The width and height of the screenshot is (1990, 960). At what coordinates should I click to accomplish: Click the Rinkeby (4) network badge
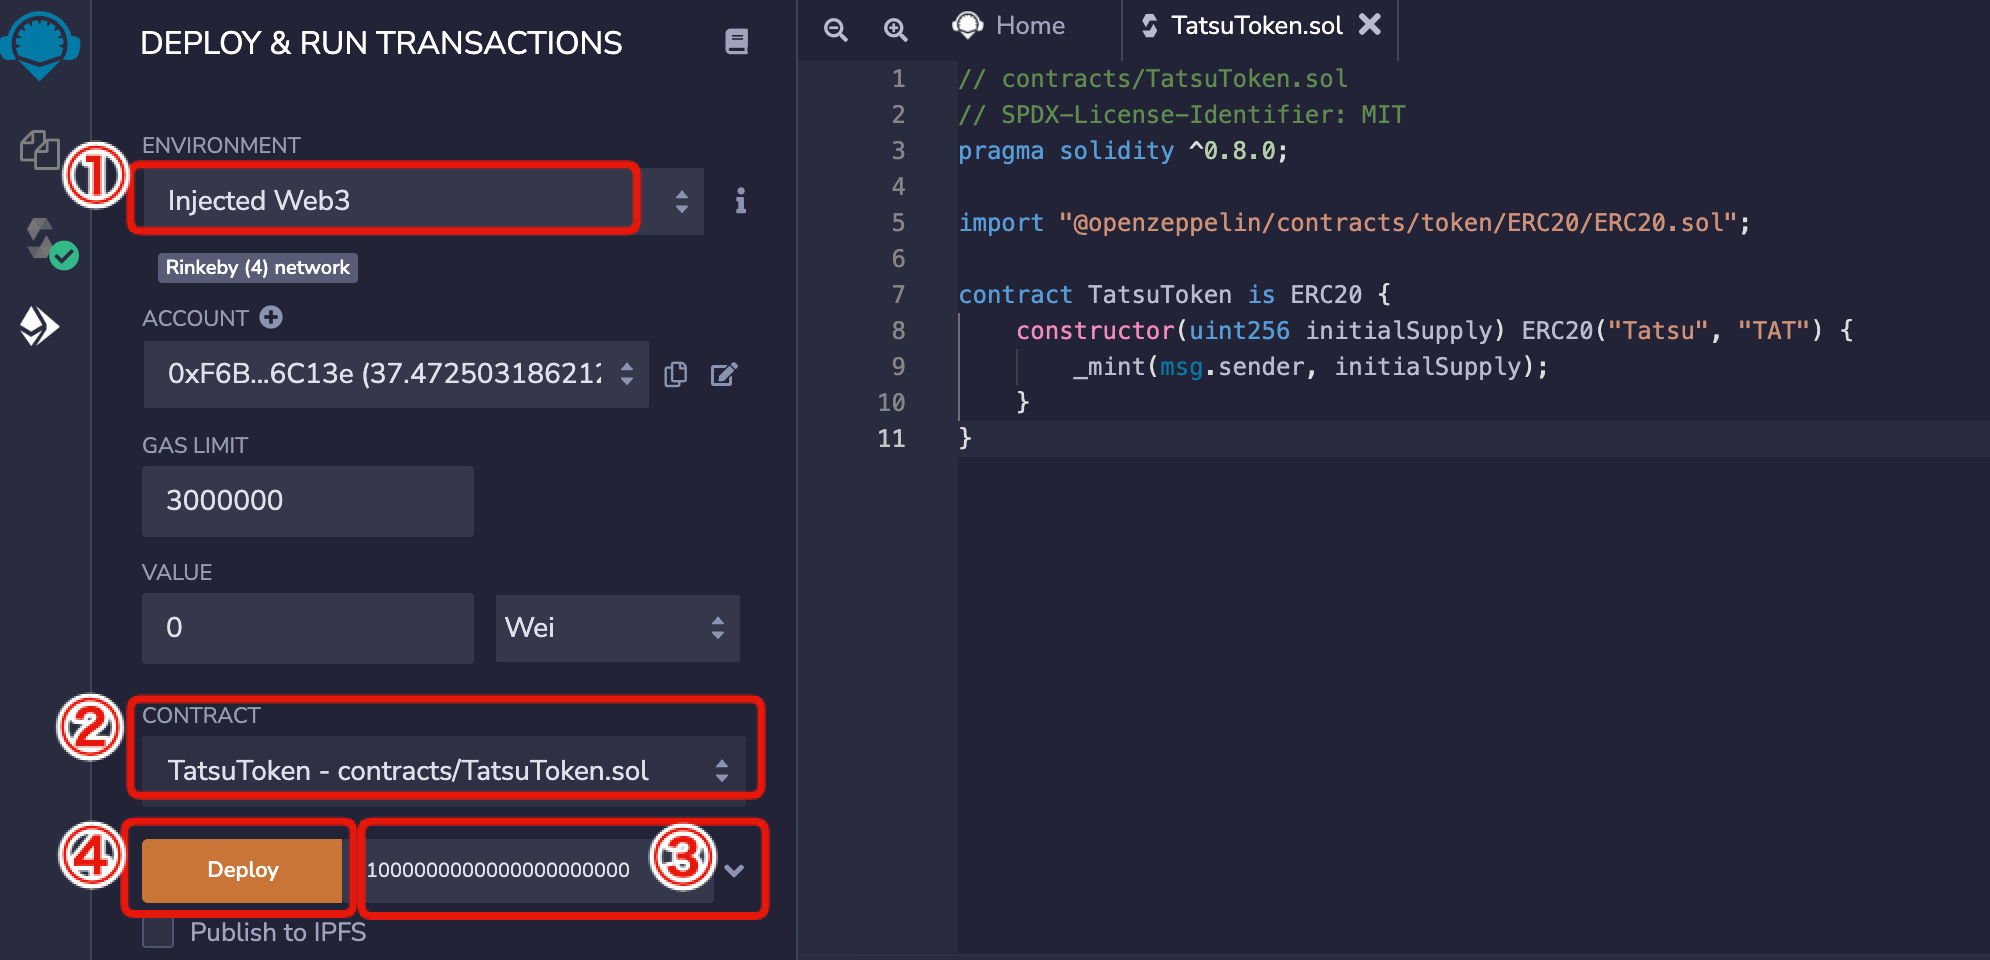click(258, 267)
